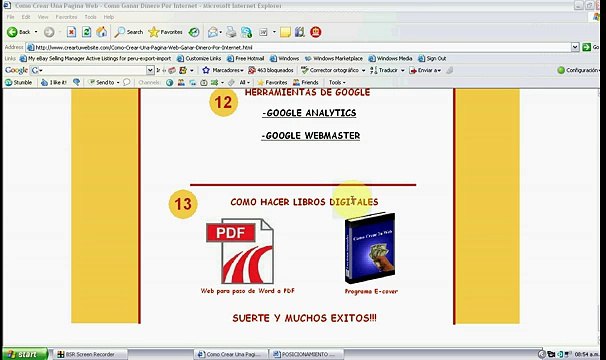Print the page with the printer icon
This screenshot has width=606, height=360.
[231, 32]
